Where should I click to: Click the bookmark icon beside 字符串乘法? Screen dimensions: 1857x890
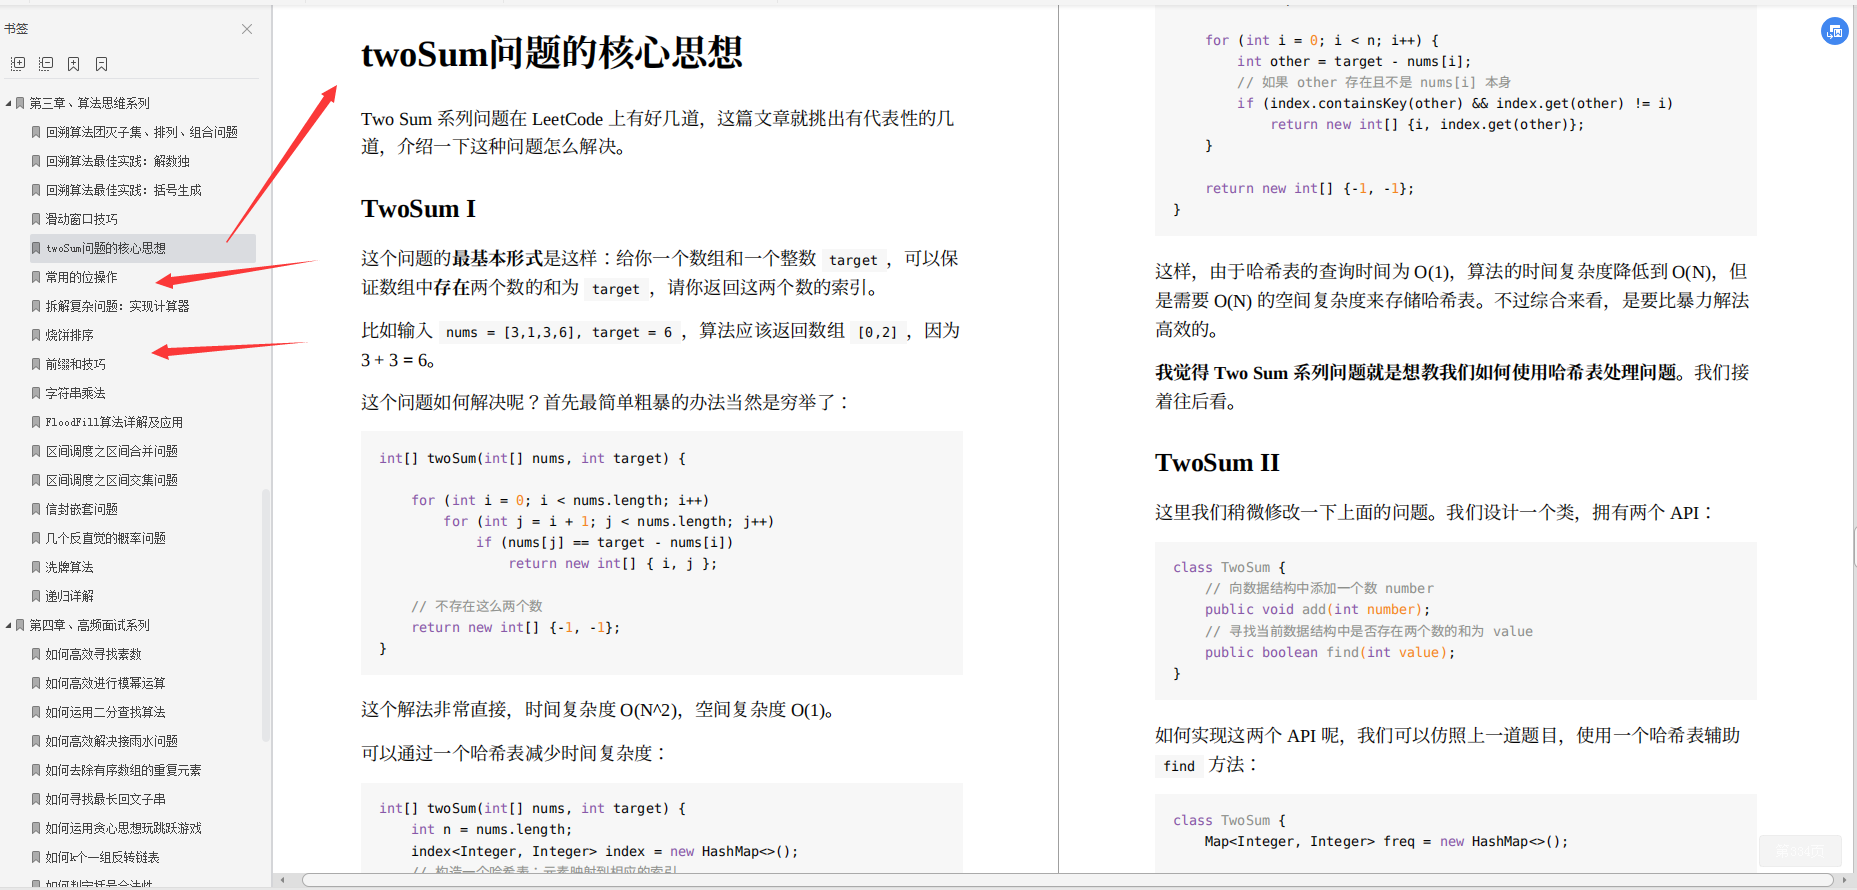coord(36,393)
